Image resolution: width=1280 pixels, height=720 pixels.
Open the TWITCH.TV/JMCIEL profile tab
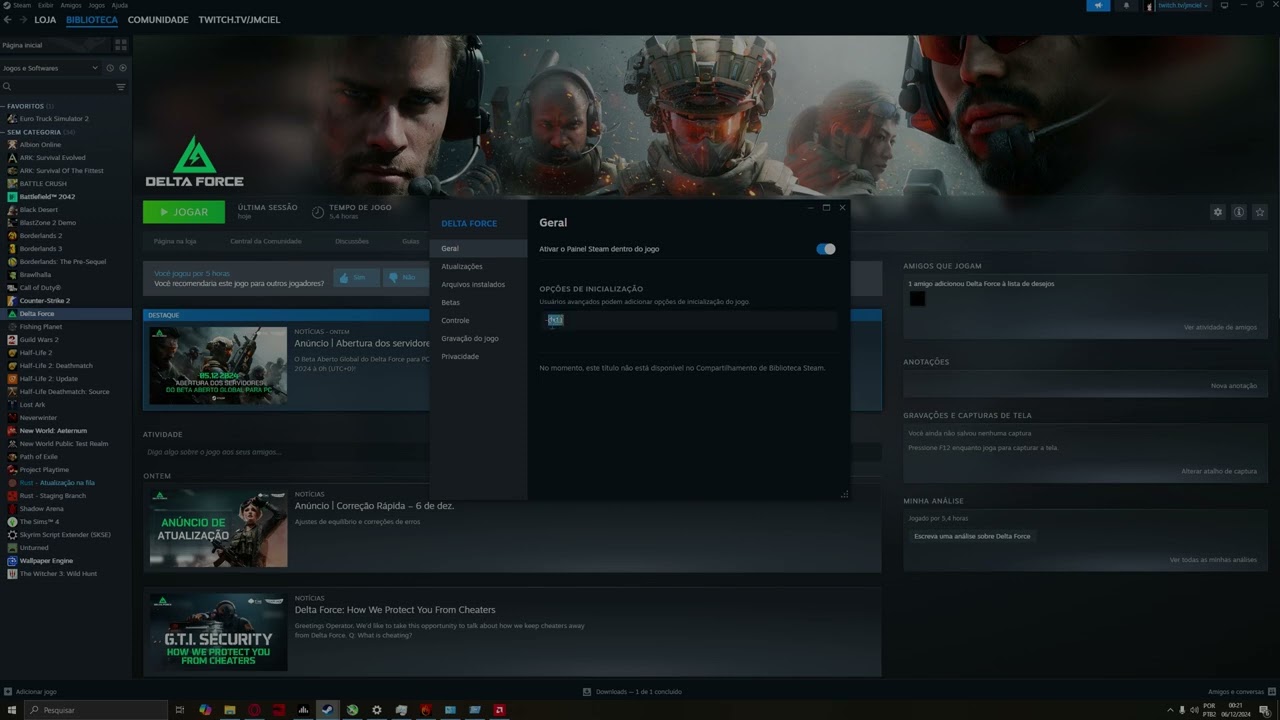pos(239,20)
